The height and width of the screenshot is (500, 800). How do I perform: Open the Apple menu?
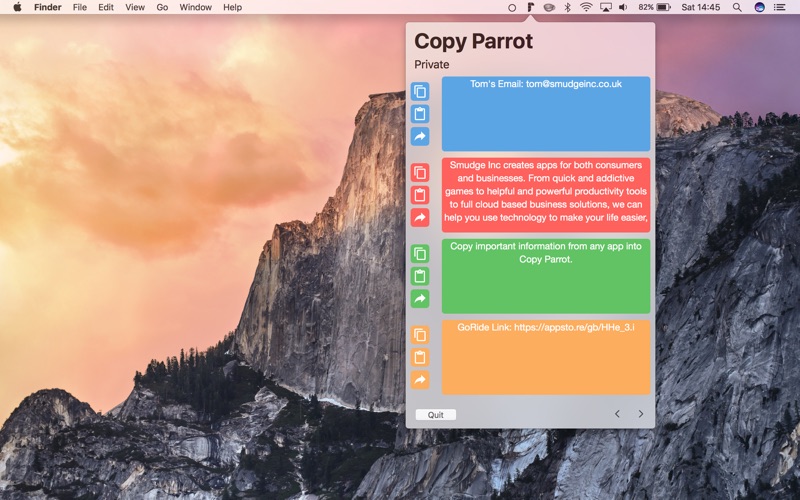point(17,7)
